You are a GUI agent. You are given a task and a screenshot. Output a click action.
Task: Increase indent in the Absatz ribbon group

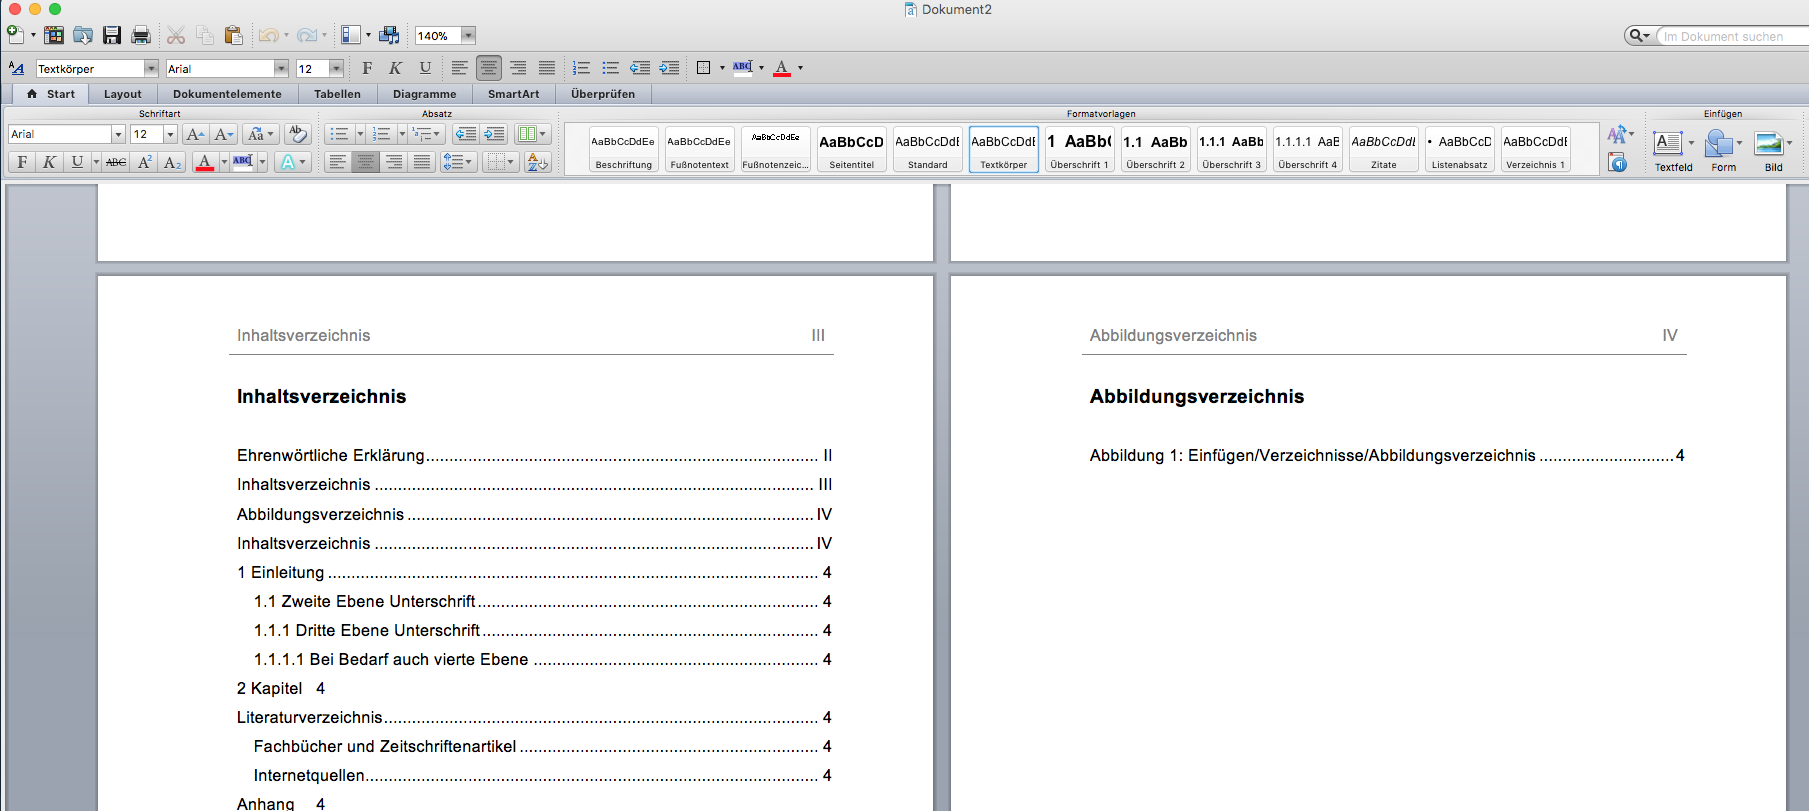point(494,134)
